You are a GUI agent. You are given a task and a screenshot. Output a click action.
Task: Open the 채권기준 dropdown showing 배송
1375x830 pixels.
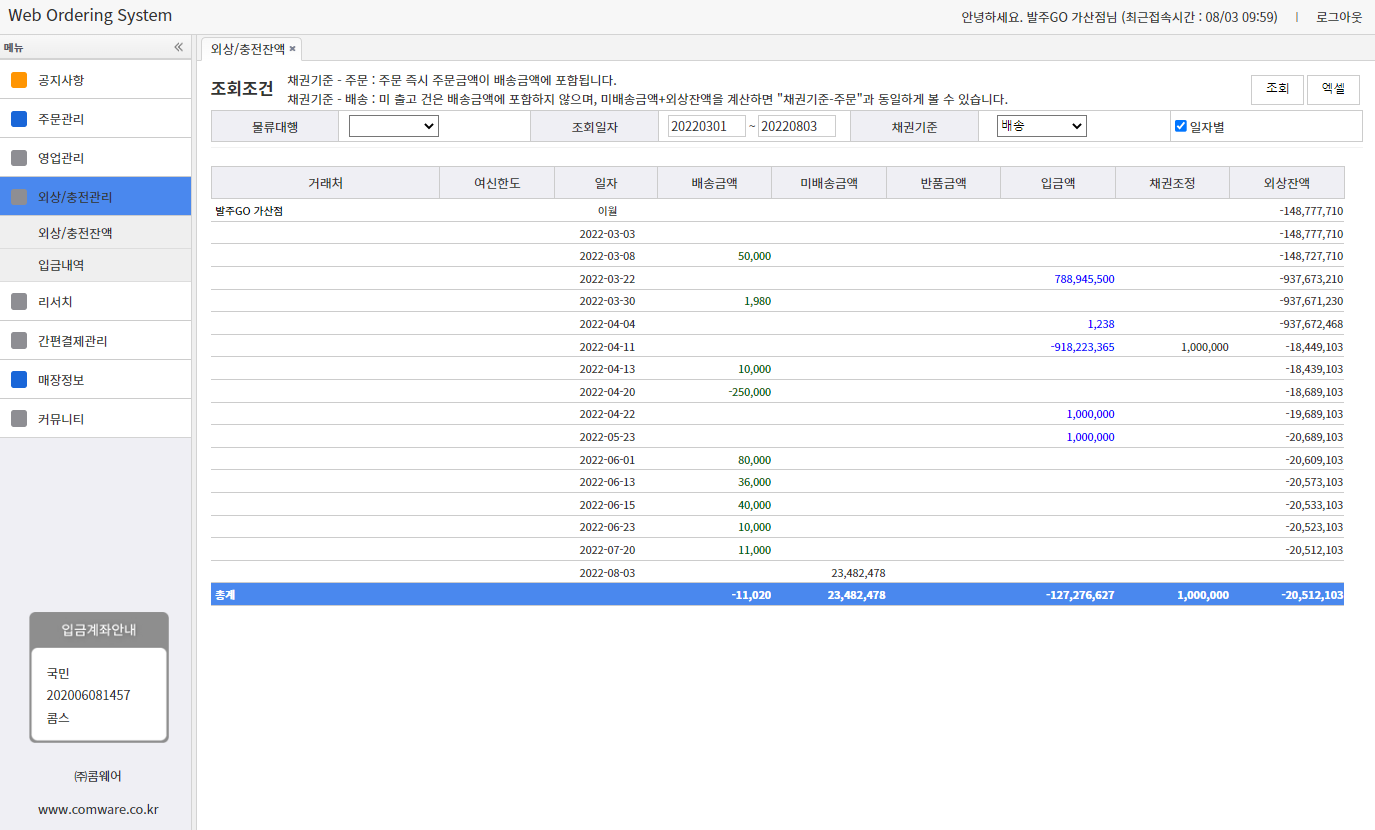click(x=1041, y=126)
